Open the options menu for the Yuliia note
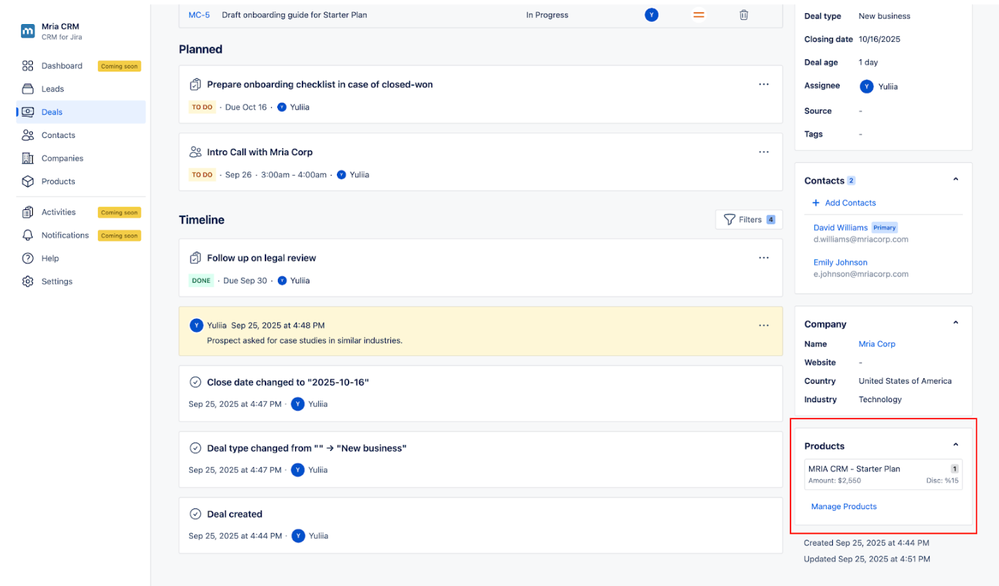This screenshot has width=999, height=586. coord(763,325)
